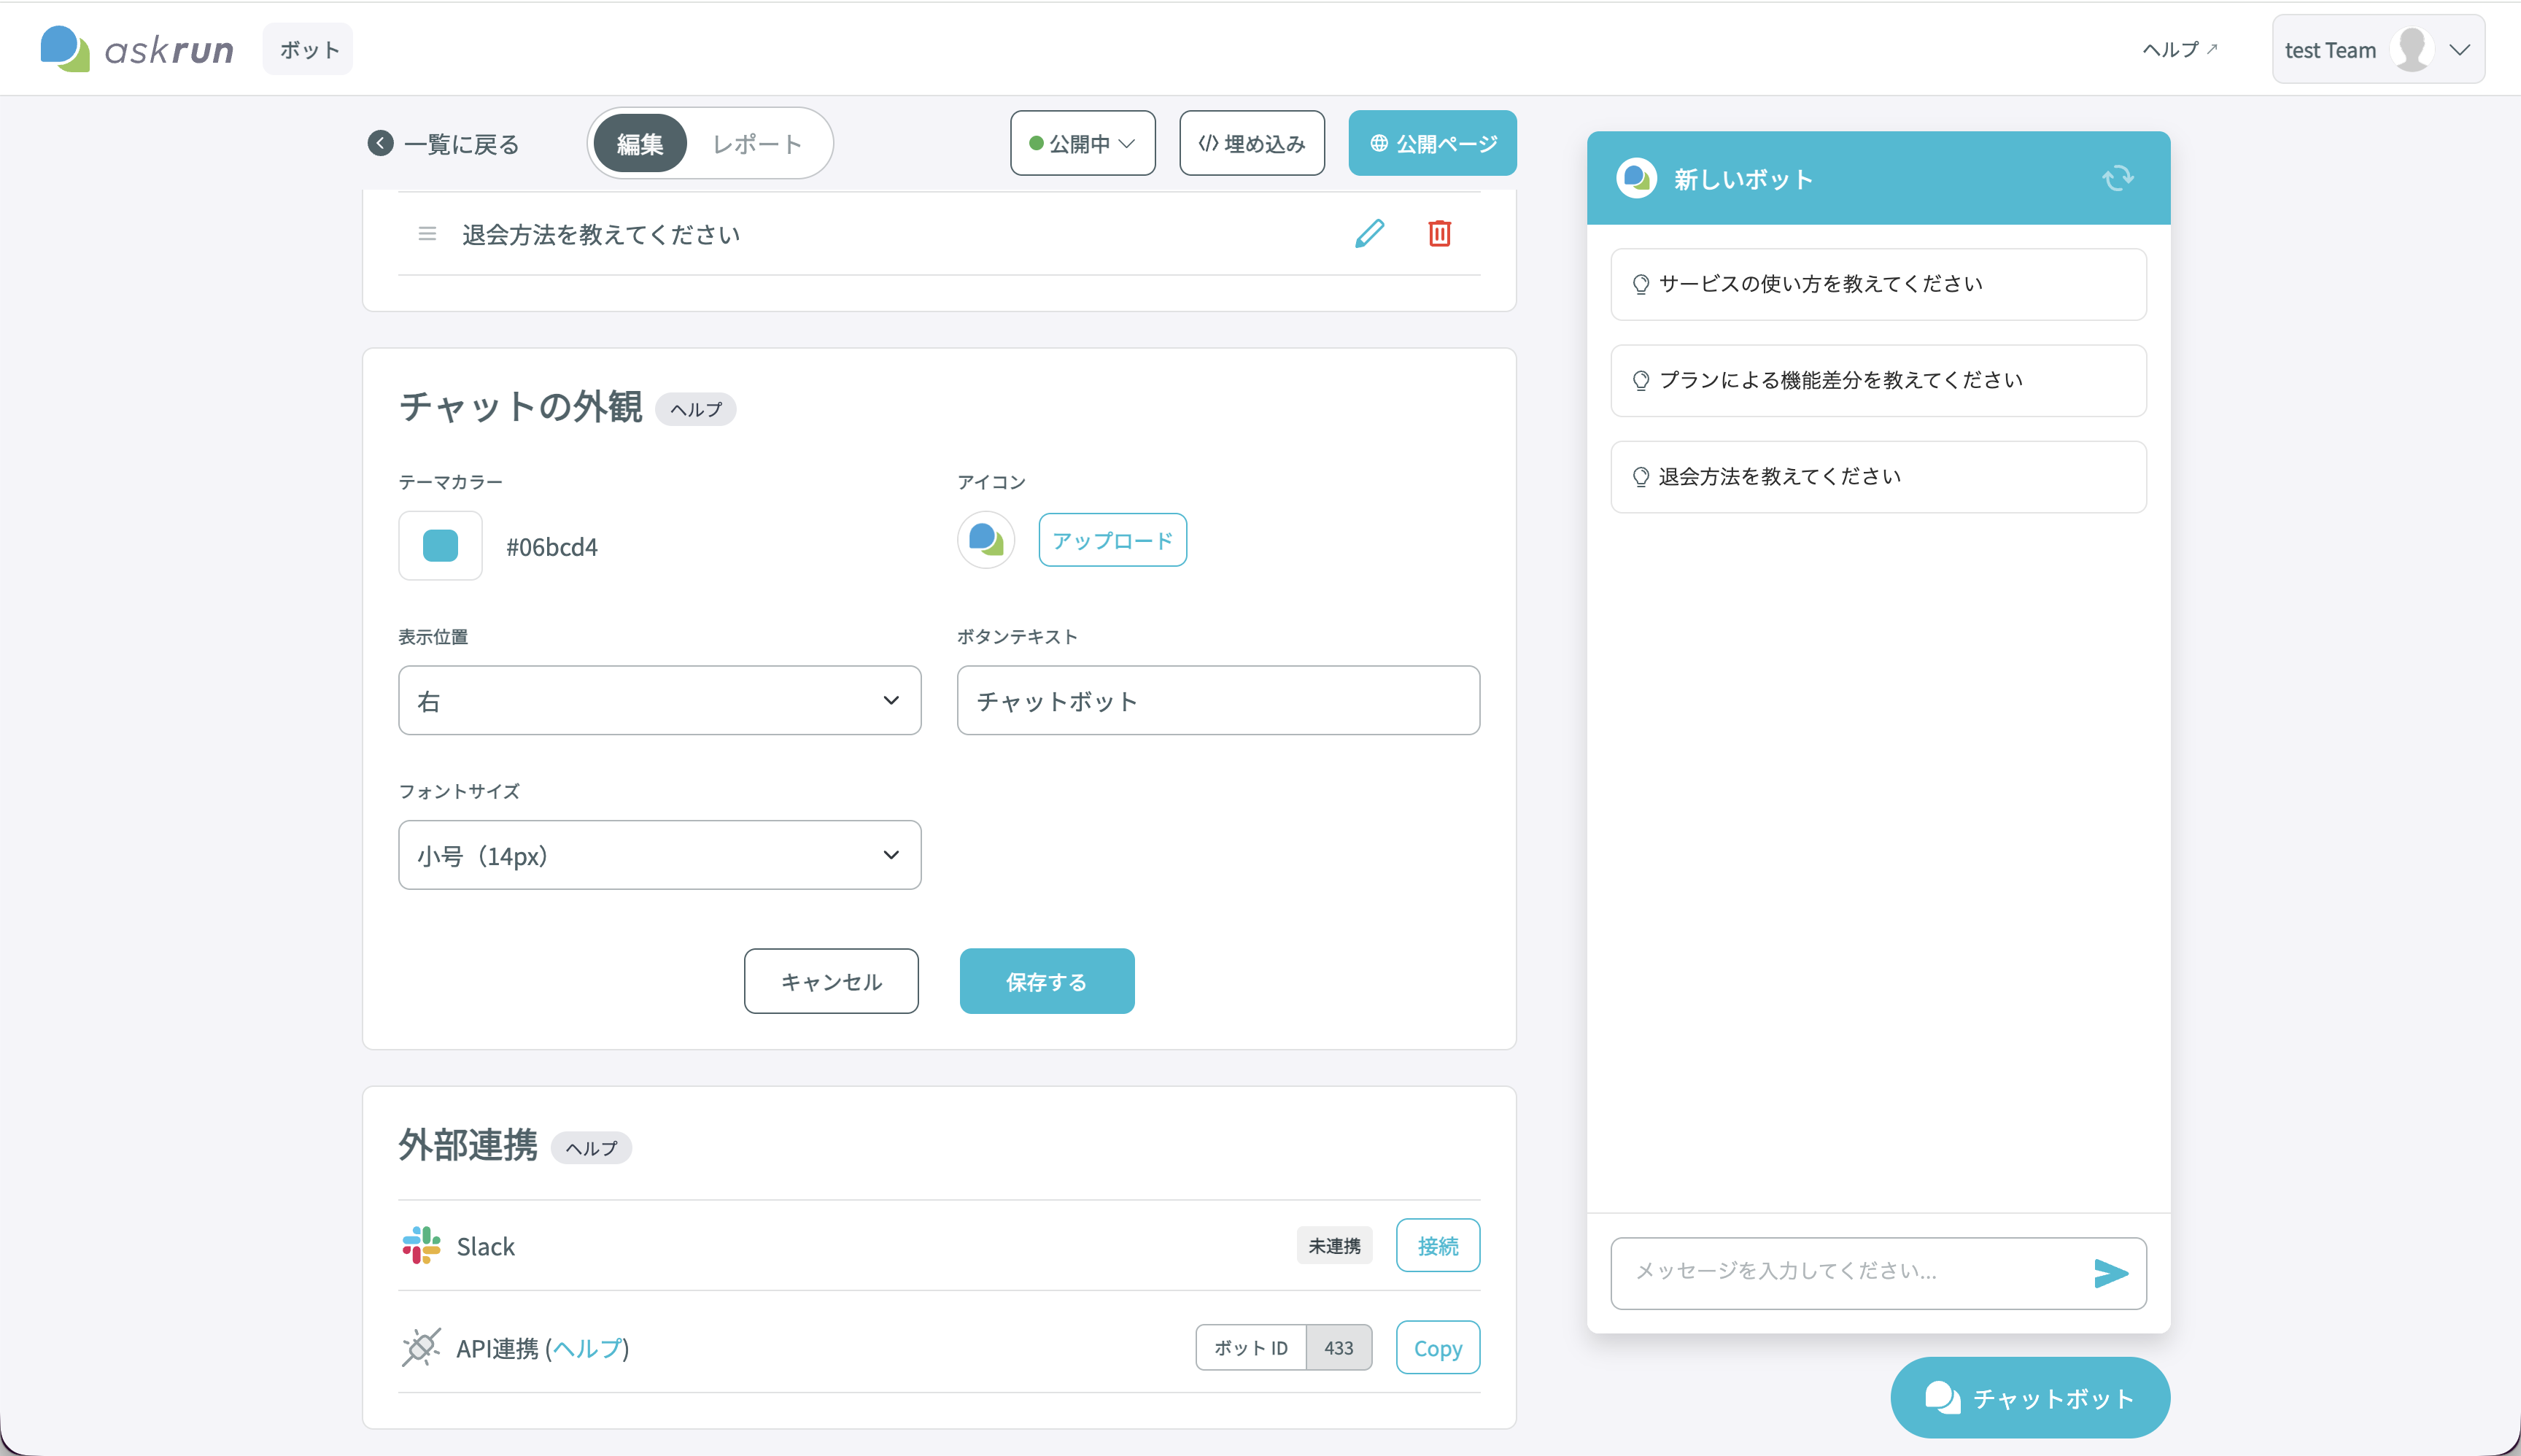The width and height of the screenshot is (2521, 1456).
Task: Select suggestion プランによる機能差分を教えてください
Action: (x=1878, y=380)
